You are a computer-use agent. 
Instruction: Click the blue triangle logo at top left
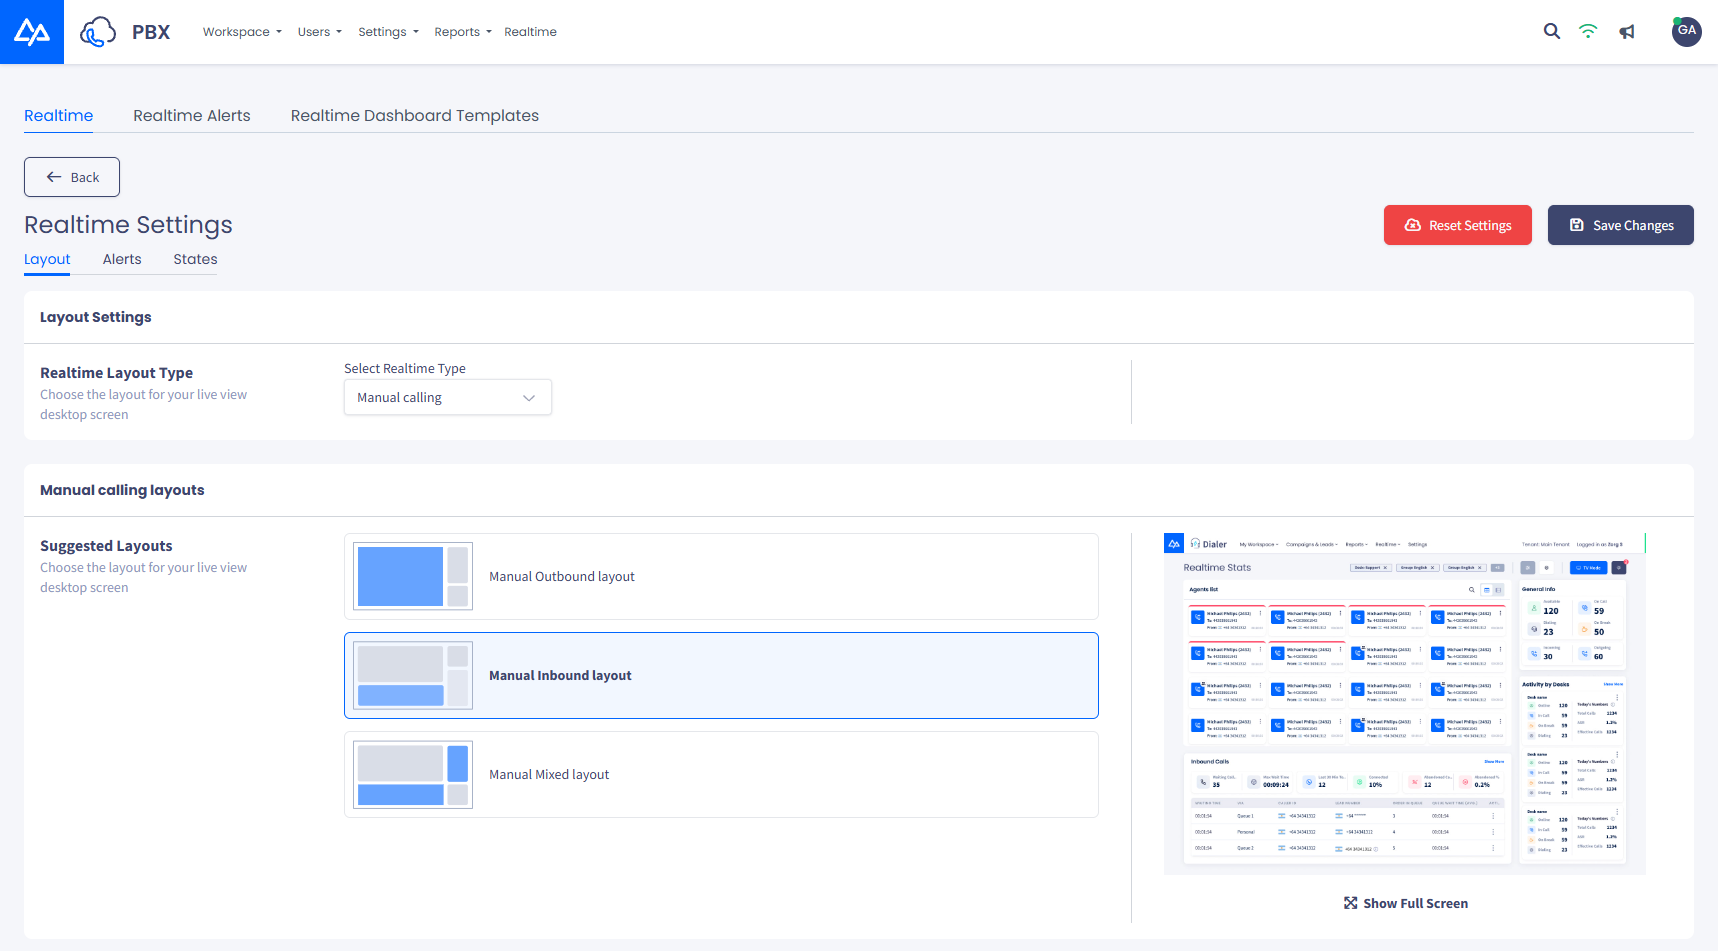(x=32, y=32)
